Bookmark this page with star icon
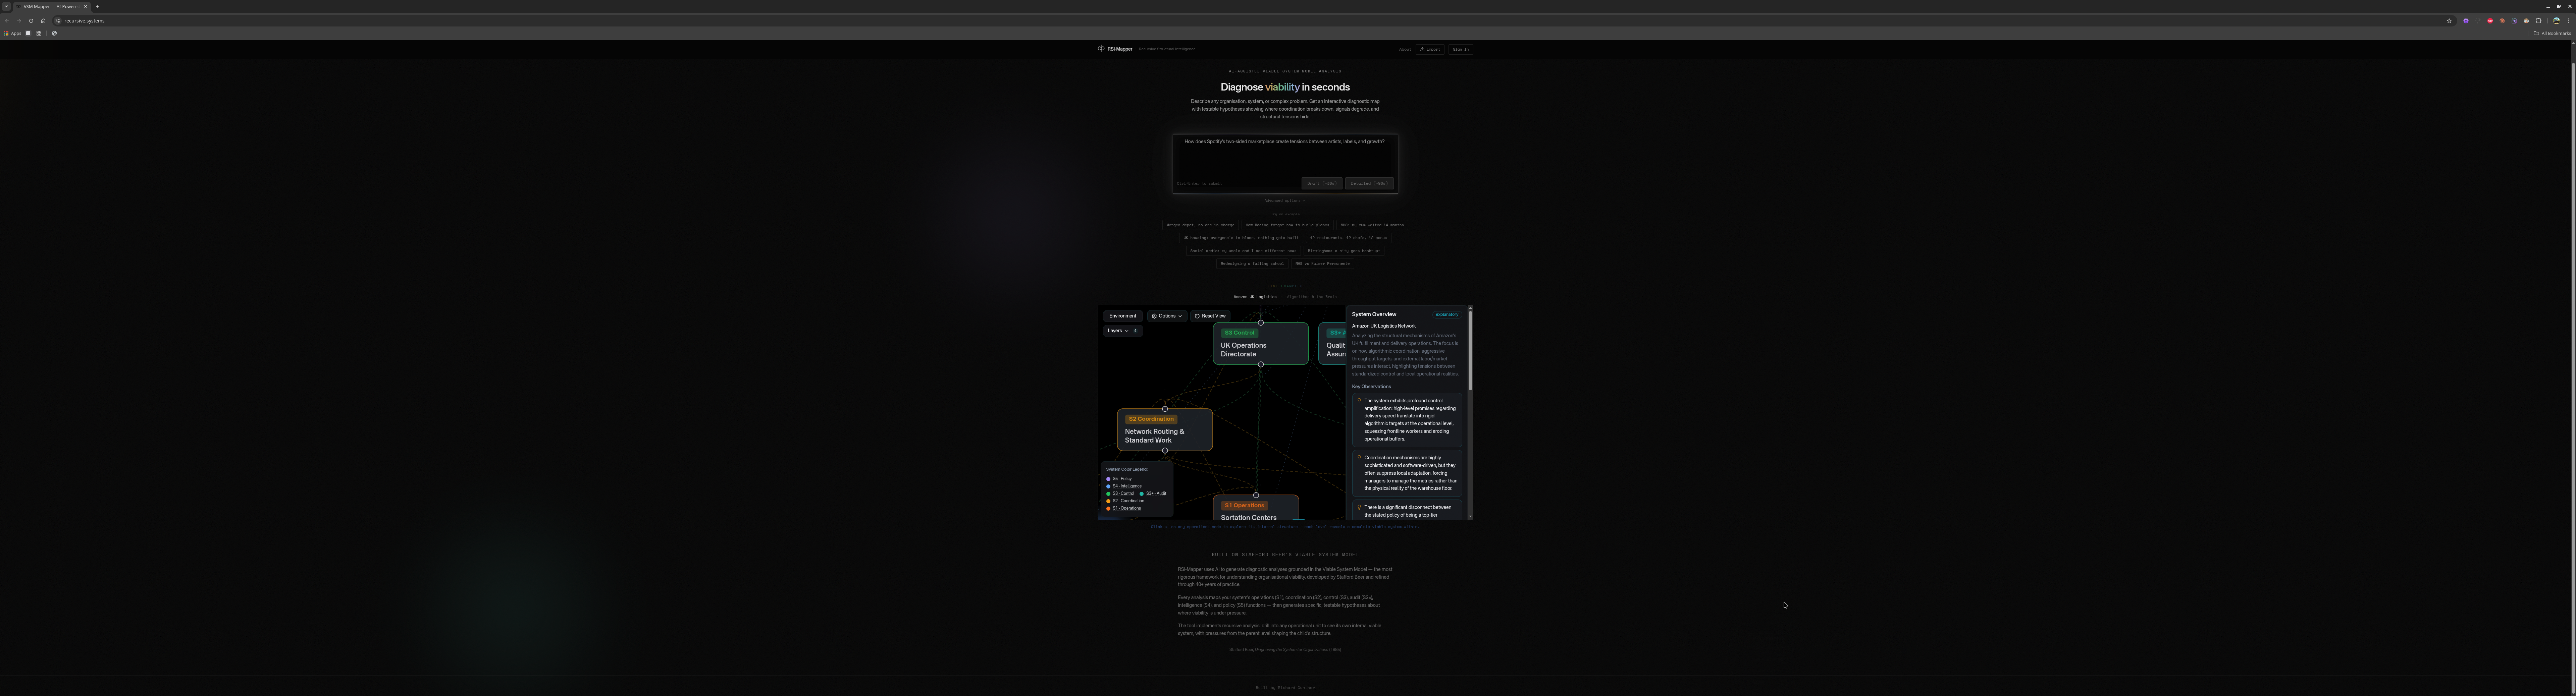This screenshot has width=2576, height=696. 2449,21
